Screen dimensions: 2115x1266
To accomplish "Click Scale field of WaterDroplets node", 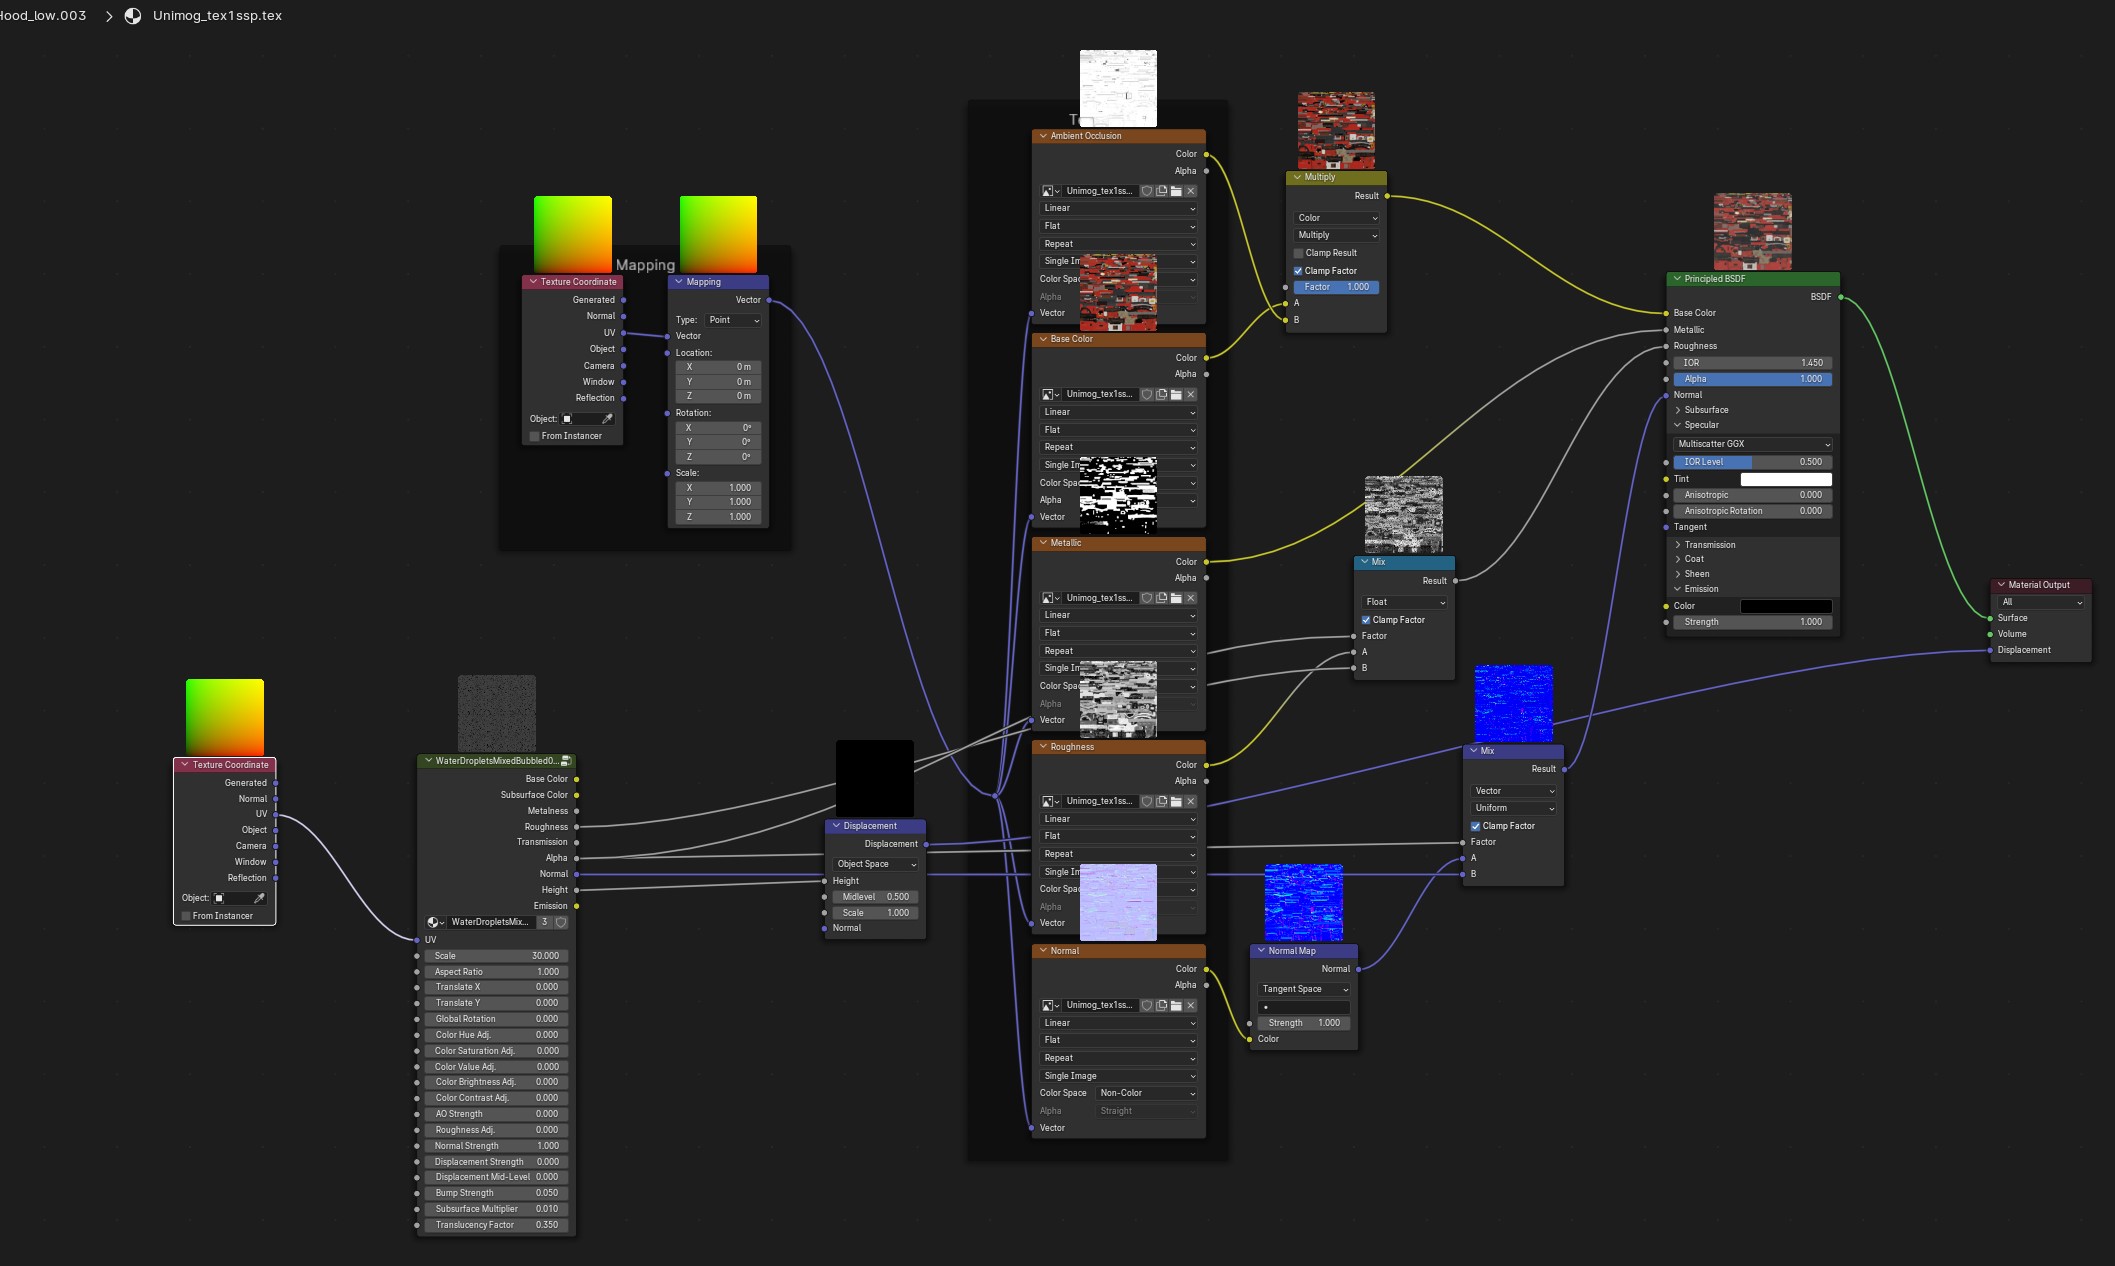I will pyautogui.click(x=496, y=956).
